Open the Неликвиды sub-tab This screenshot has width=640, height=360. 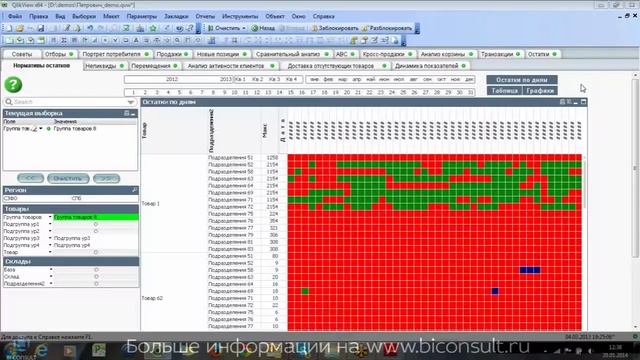(x=104, y=66)
